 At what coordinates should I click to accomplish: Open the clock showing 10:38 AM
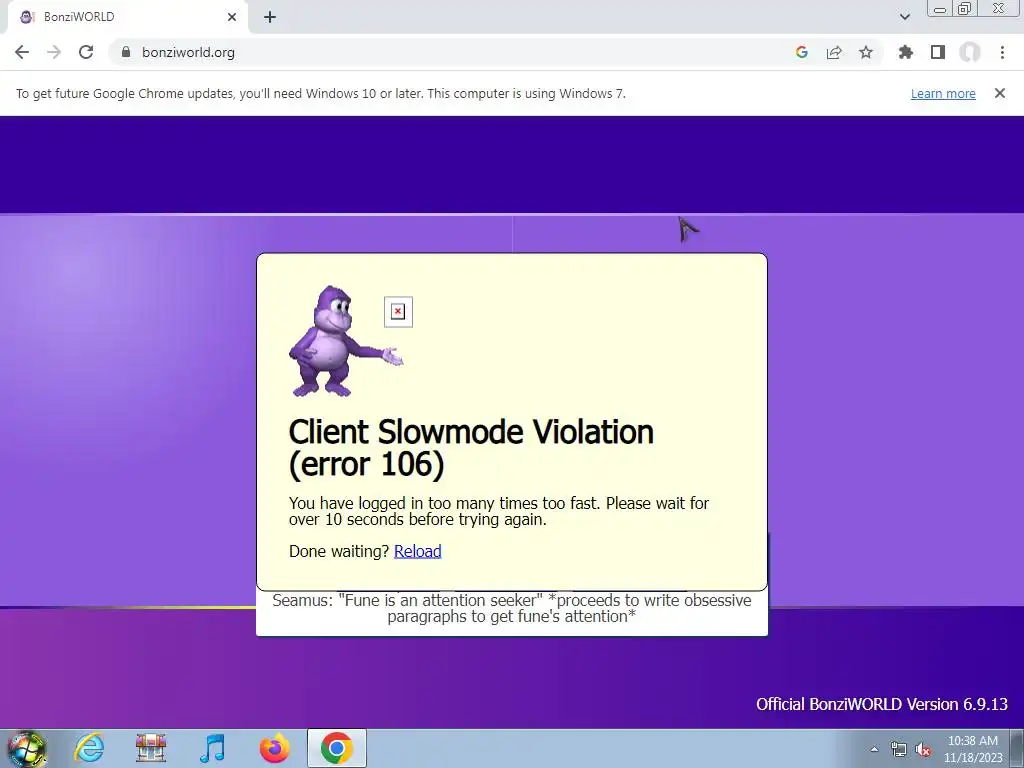[x=973, y=749]
